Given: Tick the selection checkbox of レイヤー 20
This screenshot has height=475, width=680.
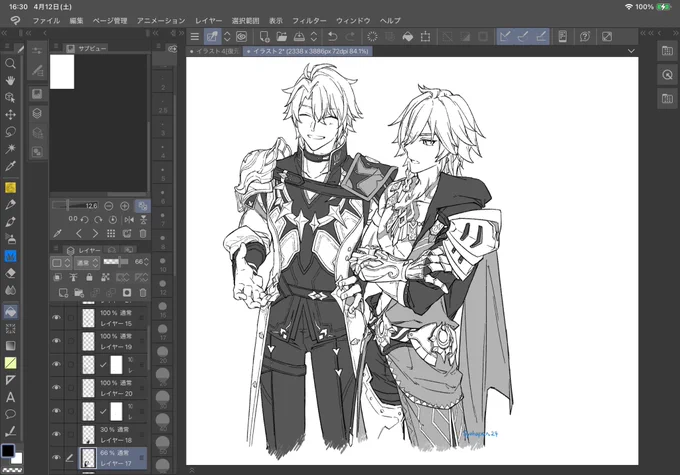Looking at the screenshot, I should (x=71, y=388).
